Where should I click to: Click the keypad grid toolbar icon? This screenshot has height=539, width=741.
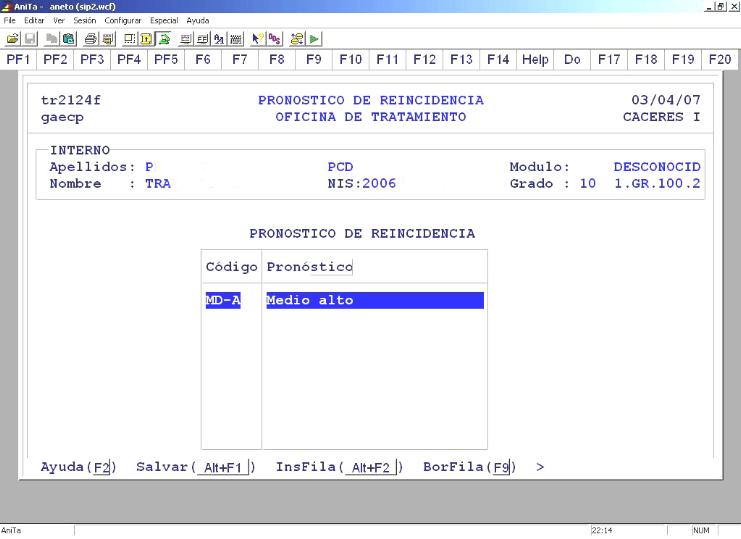pyautogui.click(x=237, y=38)
